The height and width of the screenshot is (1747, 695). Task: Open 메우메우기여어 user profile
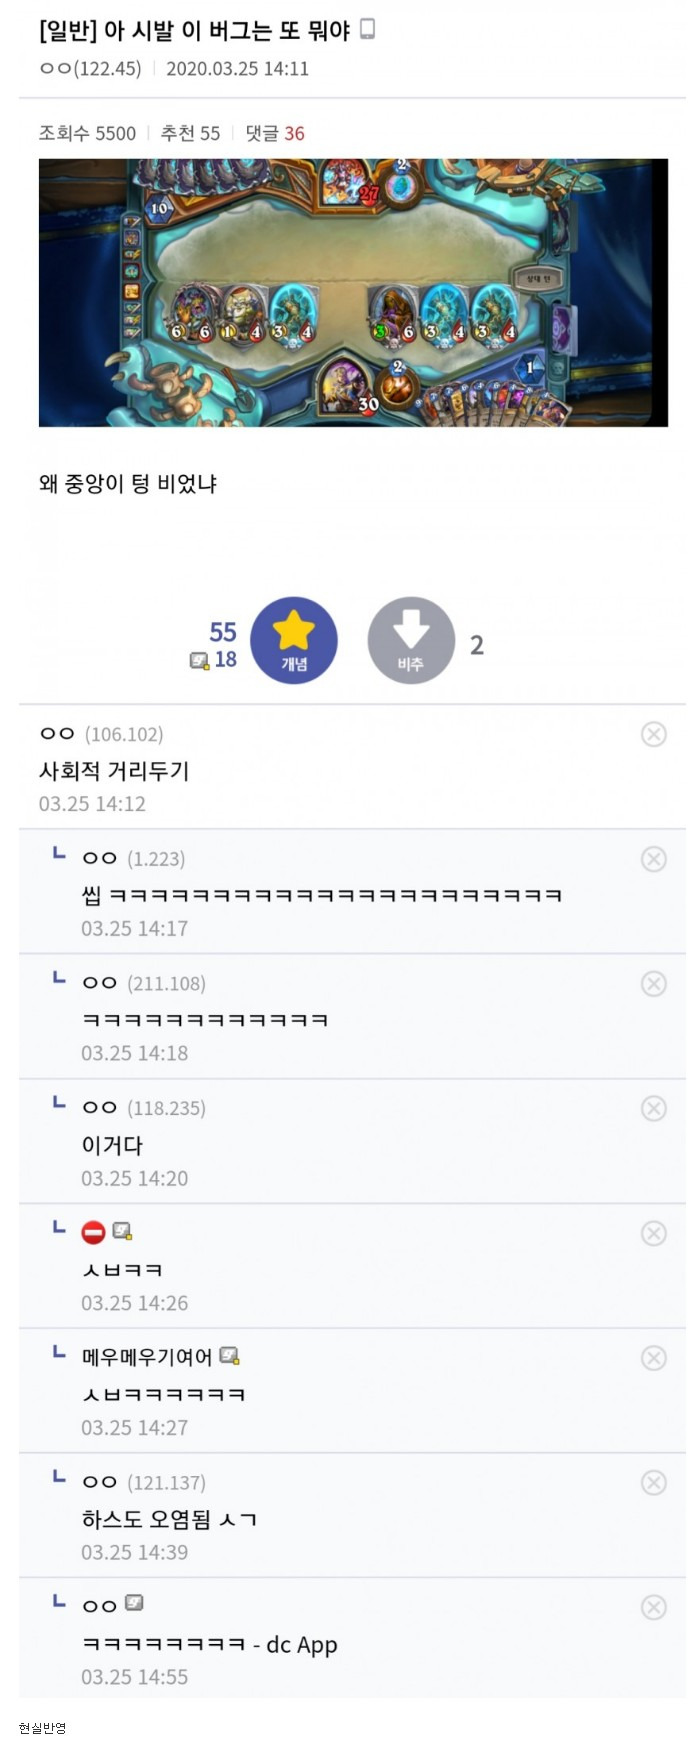[146, 1357]
